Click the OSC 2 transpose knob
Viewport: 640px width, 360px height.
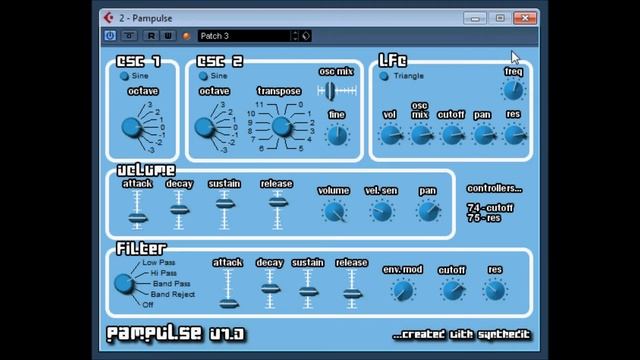[282, 127]
